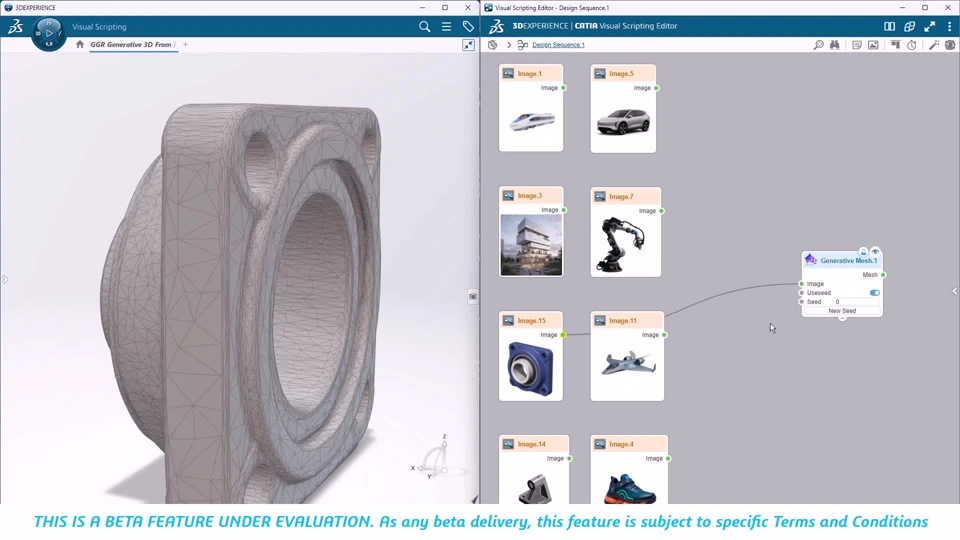Toggle the eye visibility icon on Generative Mesh.1
960x540 pixels.
875,252
